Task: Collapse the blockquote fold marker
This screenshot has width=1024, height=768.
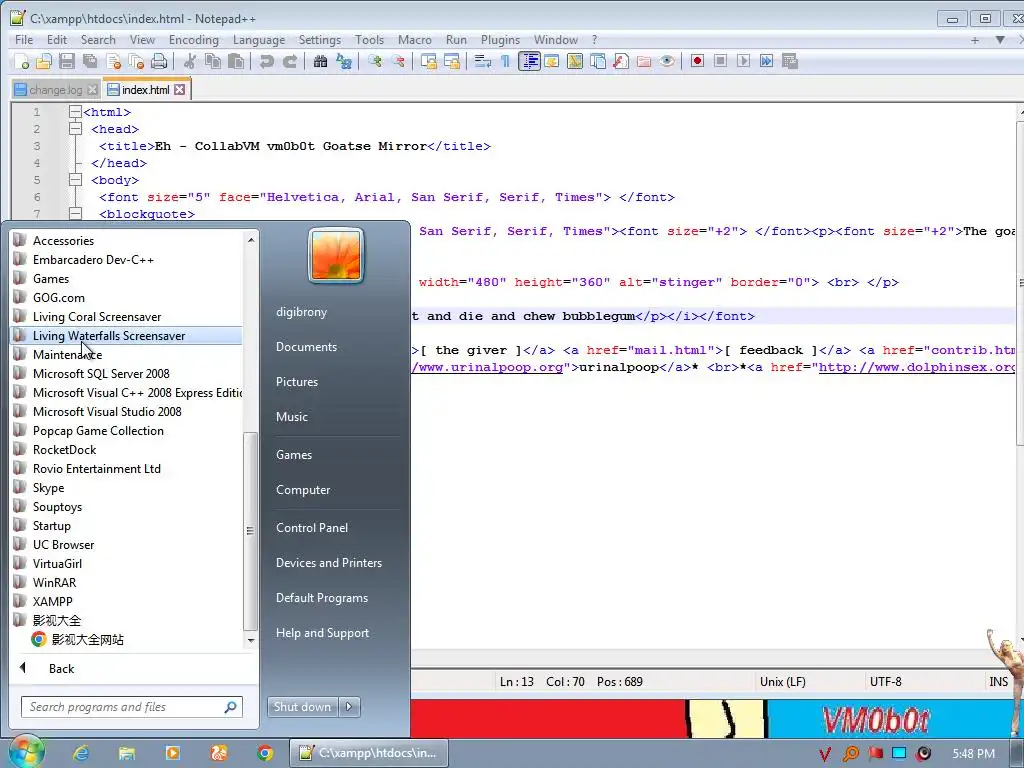Action: pyautogui.click(x=76, y=214)
